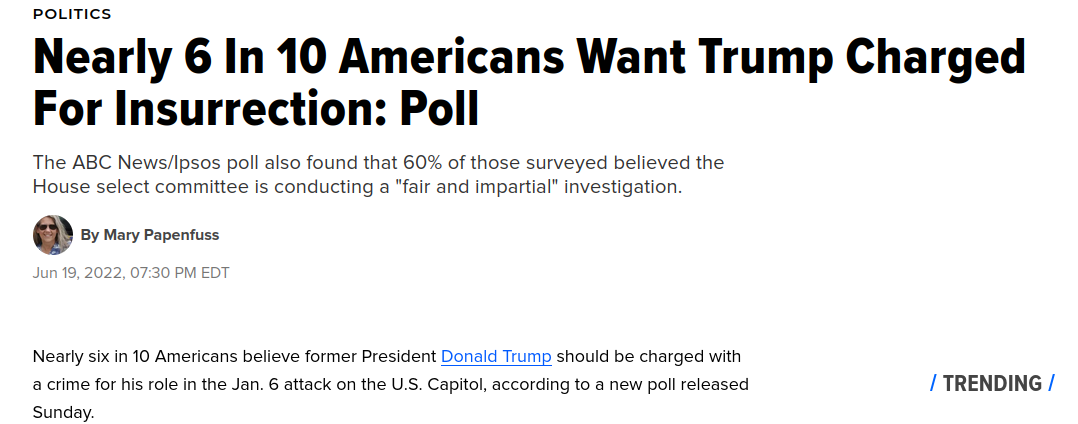
Task: Click the headline's first line about Trump Charged
Action: pos(529,57)
